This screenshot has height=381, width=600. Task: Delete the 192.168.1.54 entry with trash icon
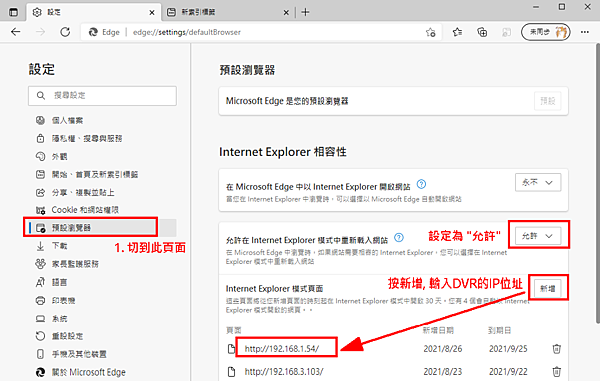[x=557, y=349]
